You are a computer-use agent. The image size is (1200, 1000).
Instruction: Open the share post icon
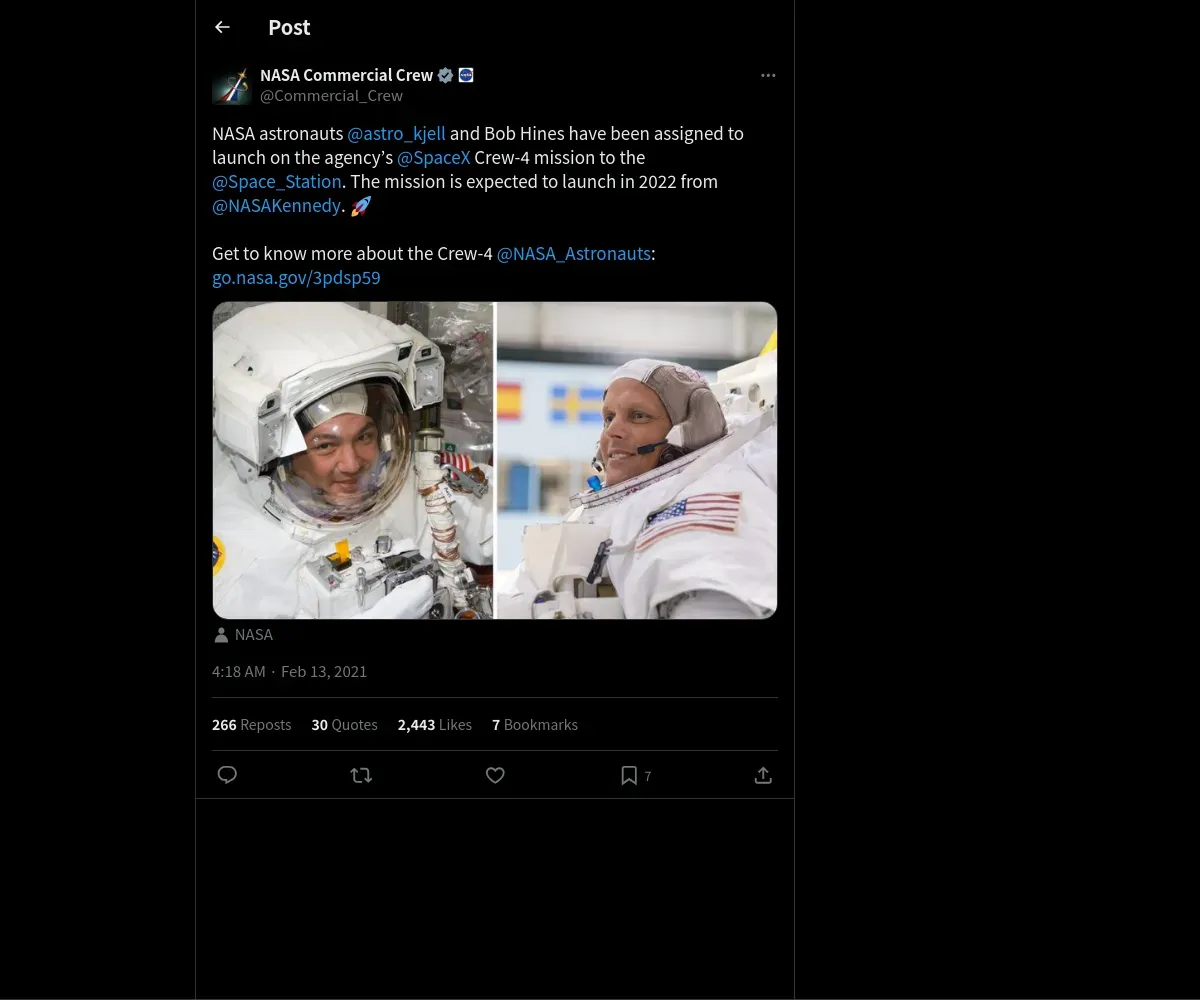pyautogui.click(x=763, y=775)
